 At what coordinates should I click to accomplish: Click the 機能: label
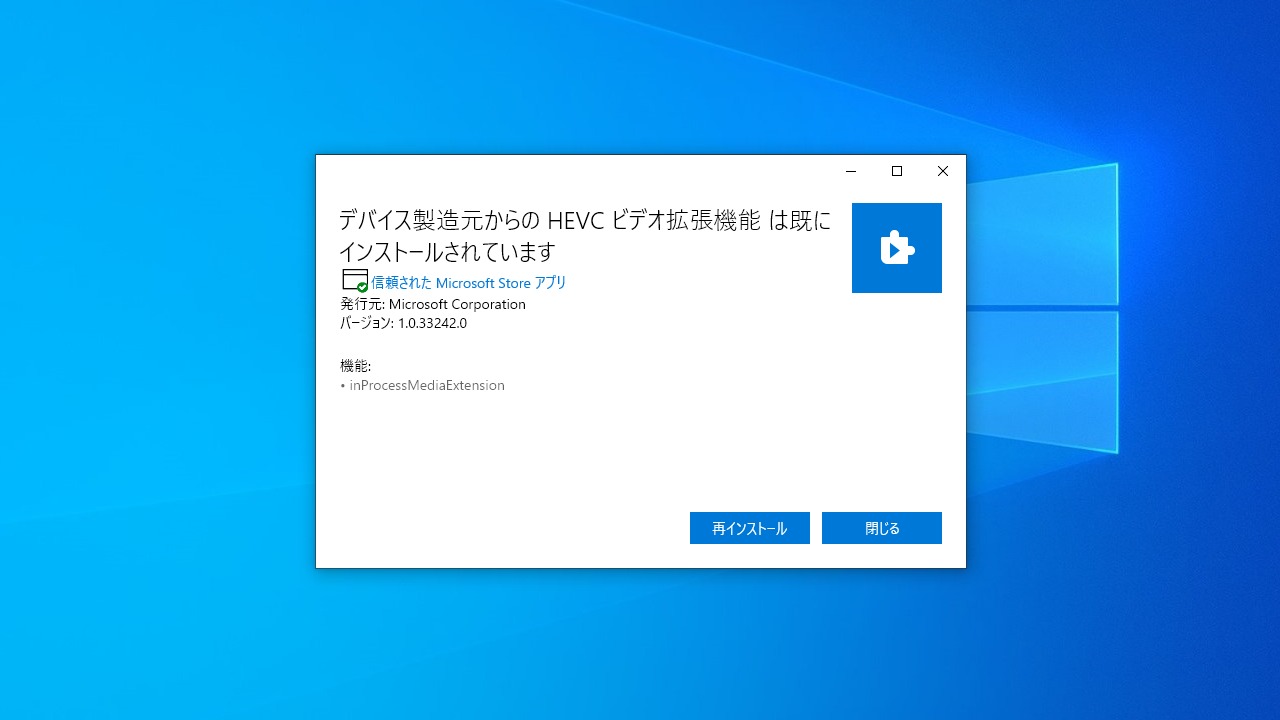[356, 366]
